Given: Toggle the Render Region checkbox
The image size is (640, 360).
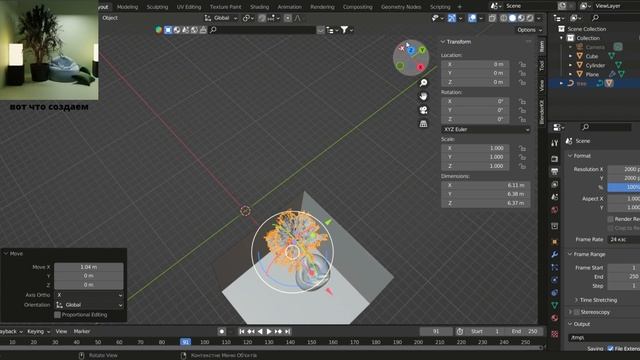Looking at the screenshot, I should pos(611,219).
